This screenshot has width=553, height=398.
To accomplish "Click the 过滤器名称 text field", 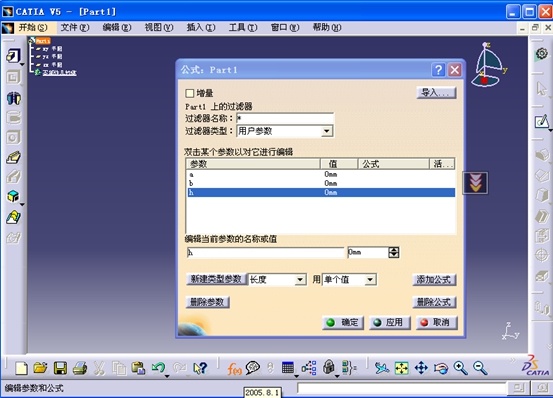I will 285,118.
